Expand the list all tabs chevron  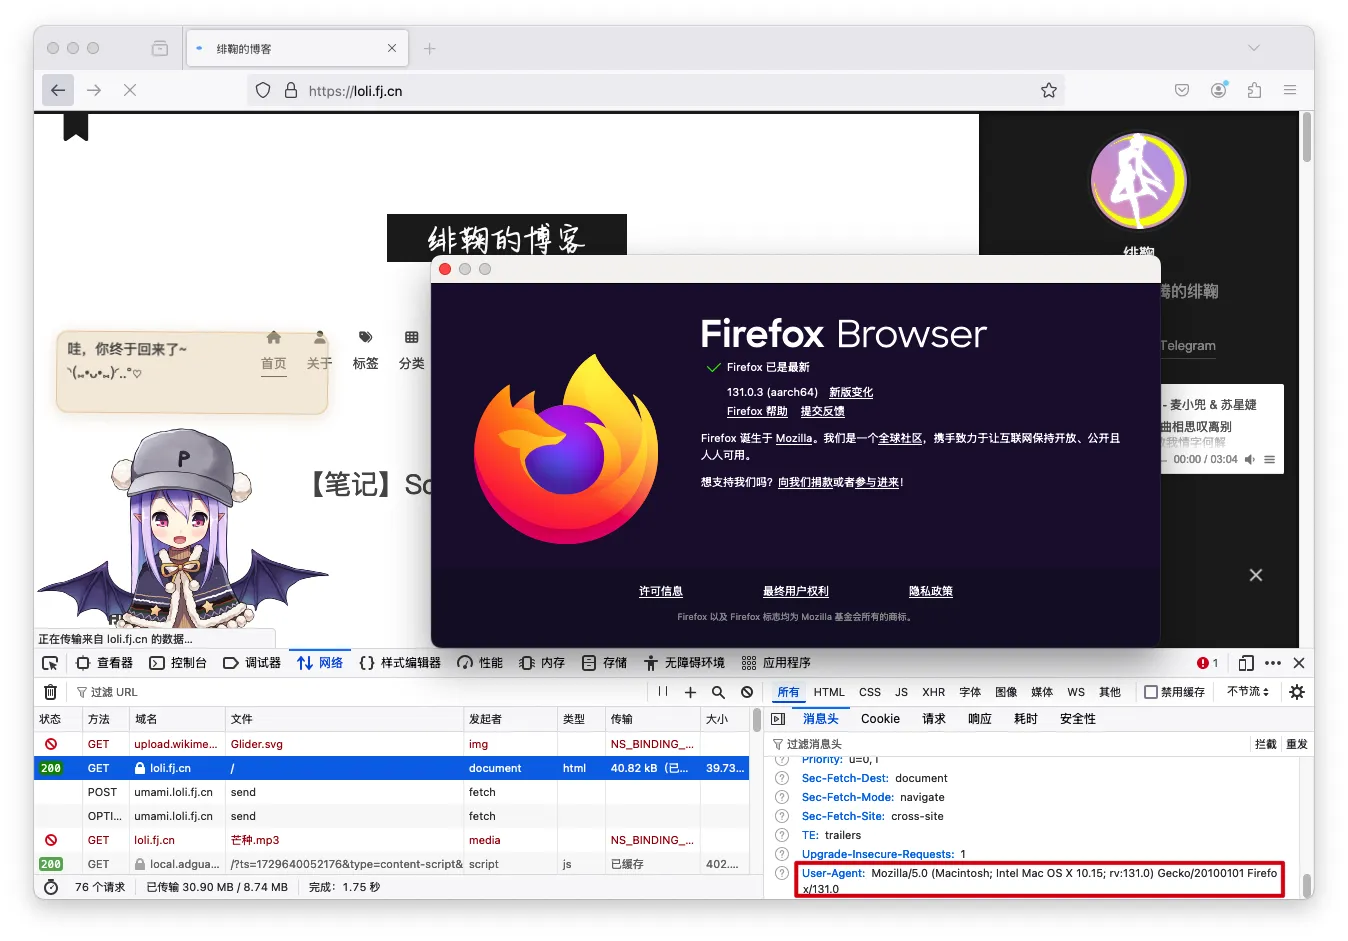click(1253, 48)
